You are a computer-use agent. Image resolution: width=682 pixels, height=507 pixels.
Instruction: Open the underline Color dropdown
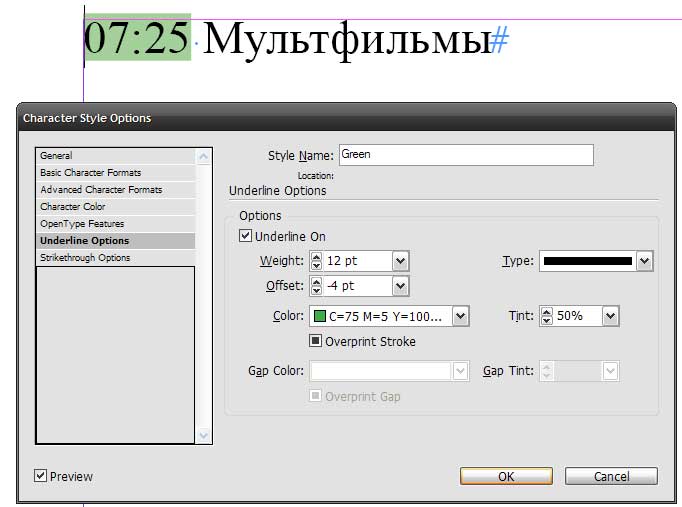point(460,316)
